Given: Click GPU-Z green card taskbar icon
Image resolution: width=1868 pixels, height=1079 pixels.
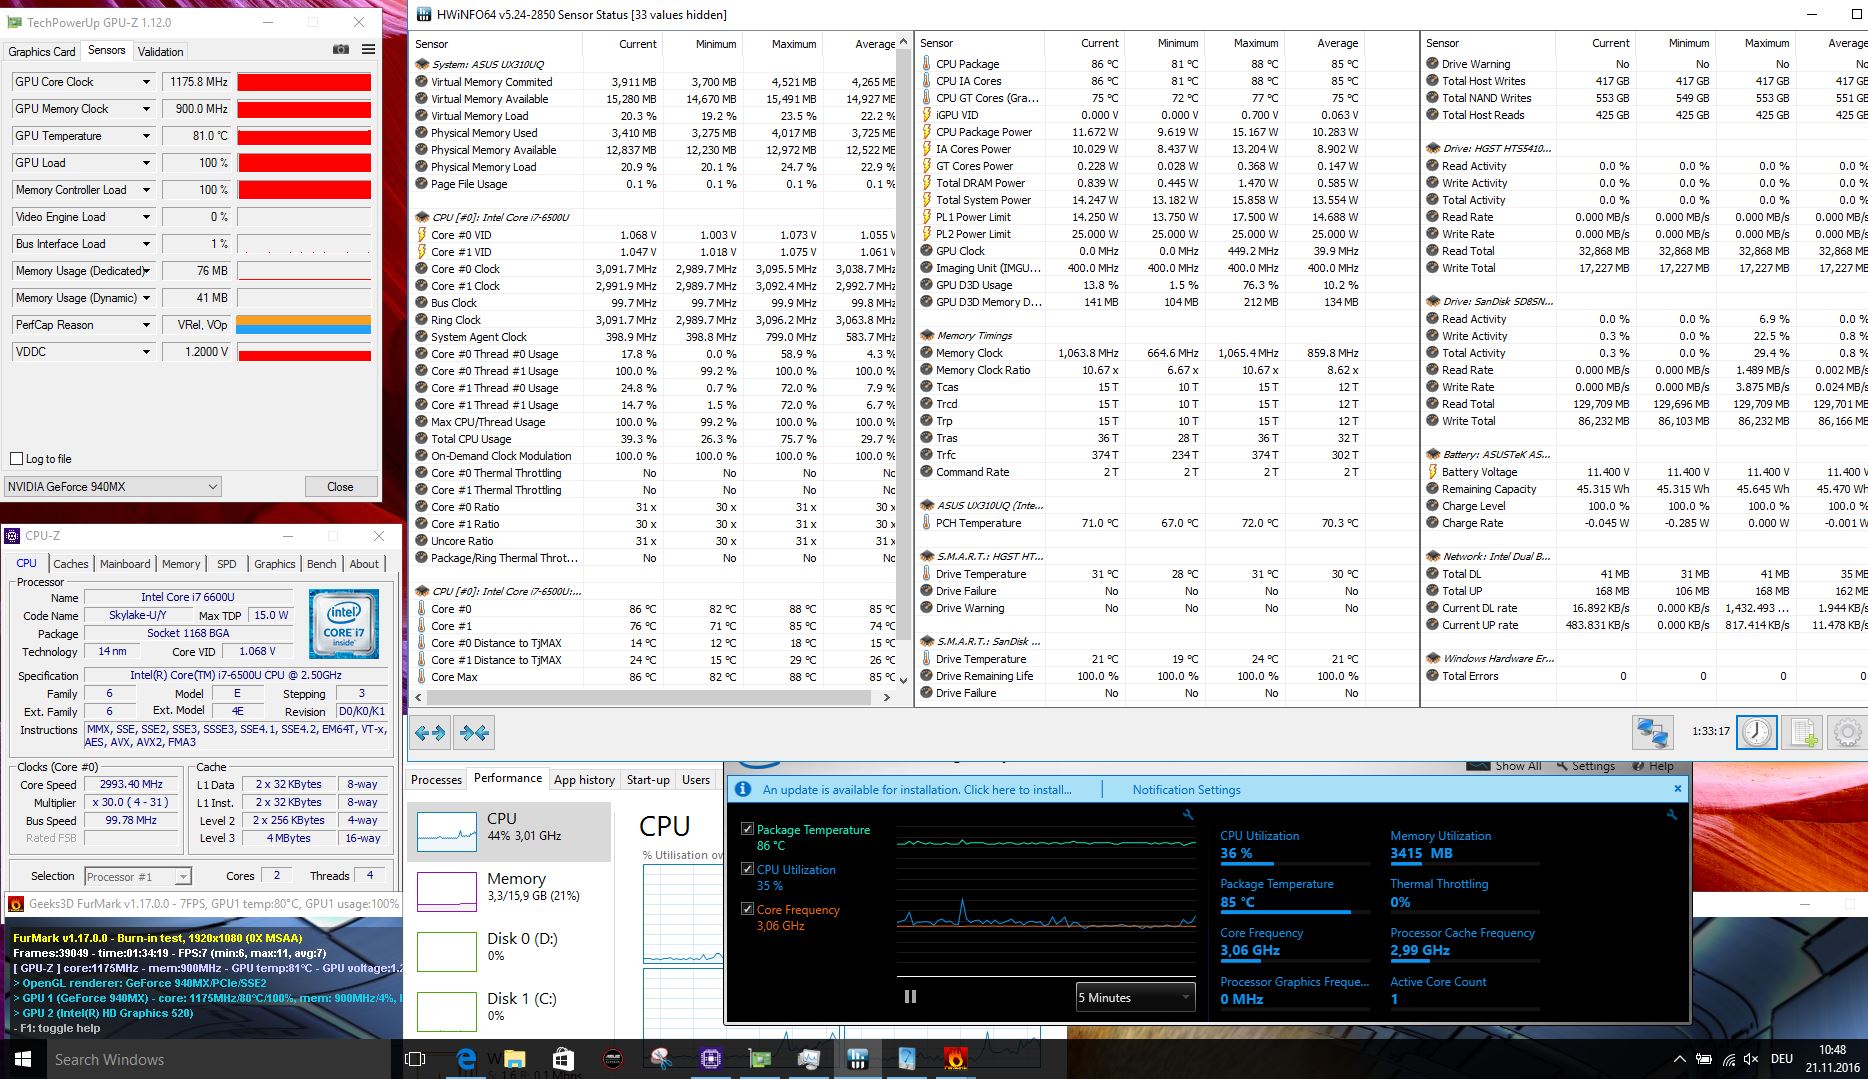Looking at the screenshot, I should [x=760, y=1059].
